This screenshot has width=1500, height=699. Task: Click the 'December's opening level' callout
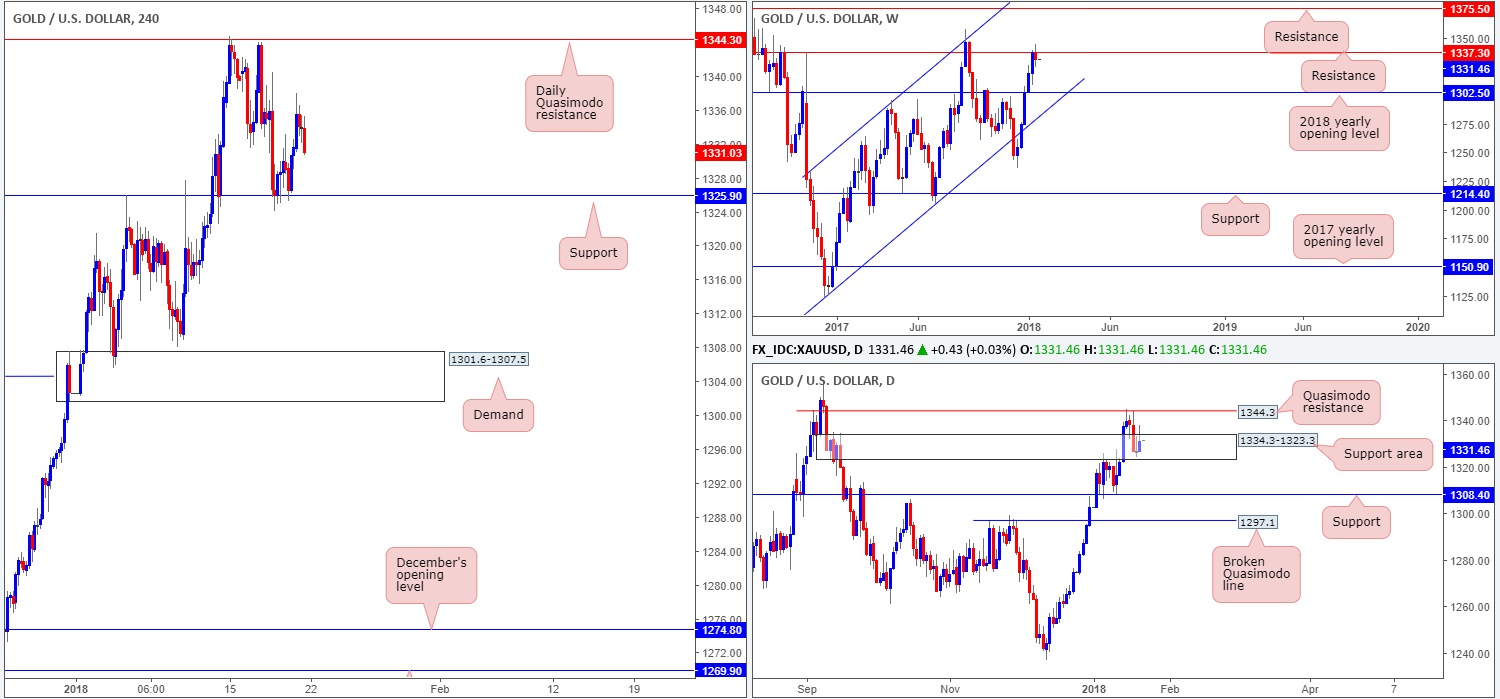click(x=431, y=577)
